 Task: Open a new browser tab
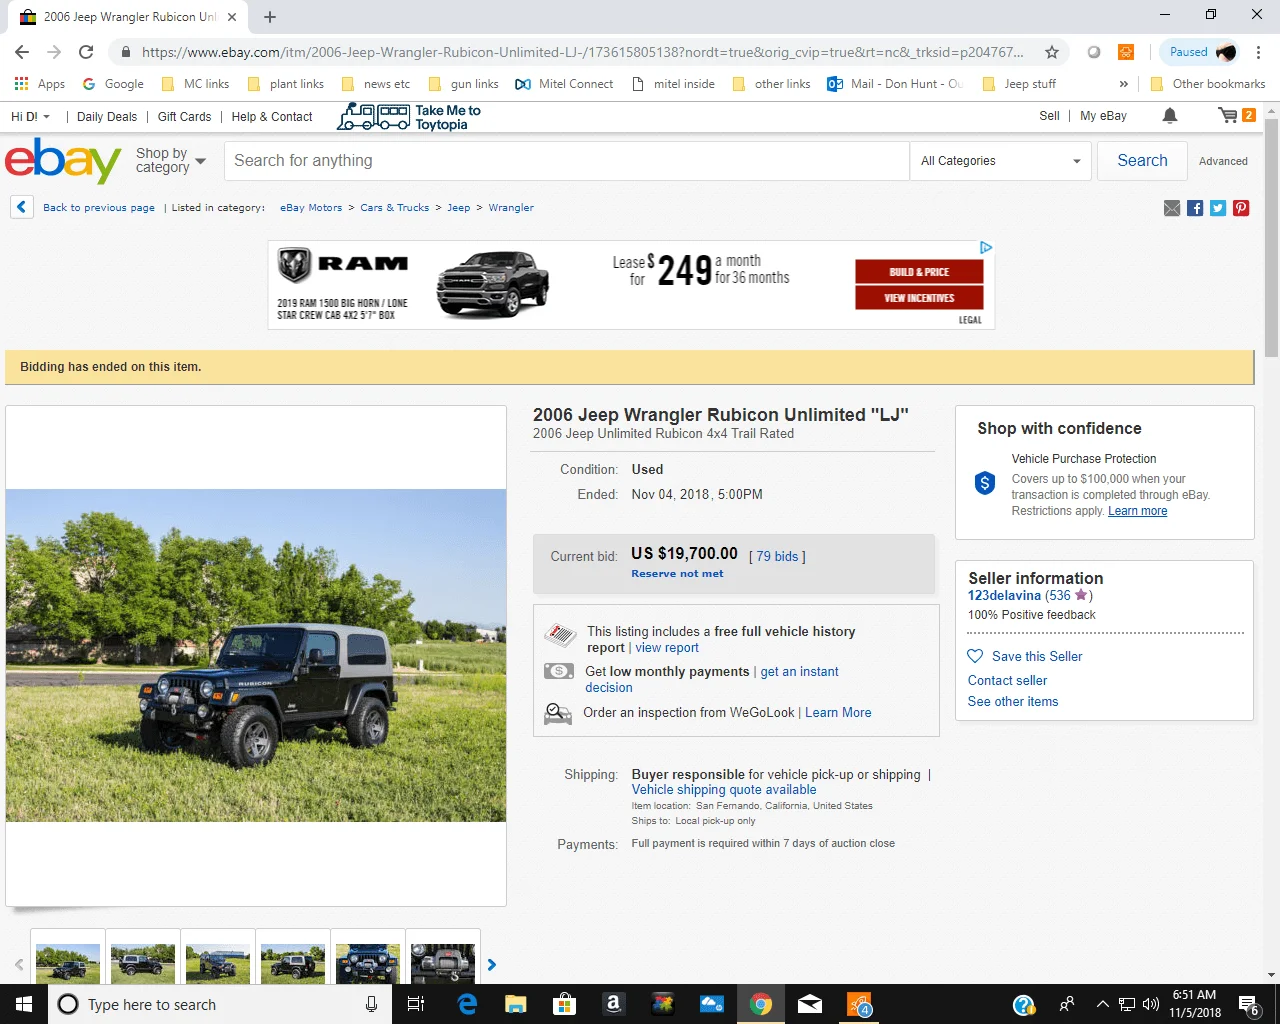coord(270,17)
